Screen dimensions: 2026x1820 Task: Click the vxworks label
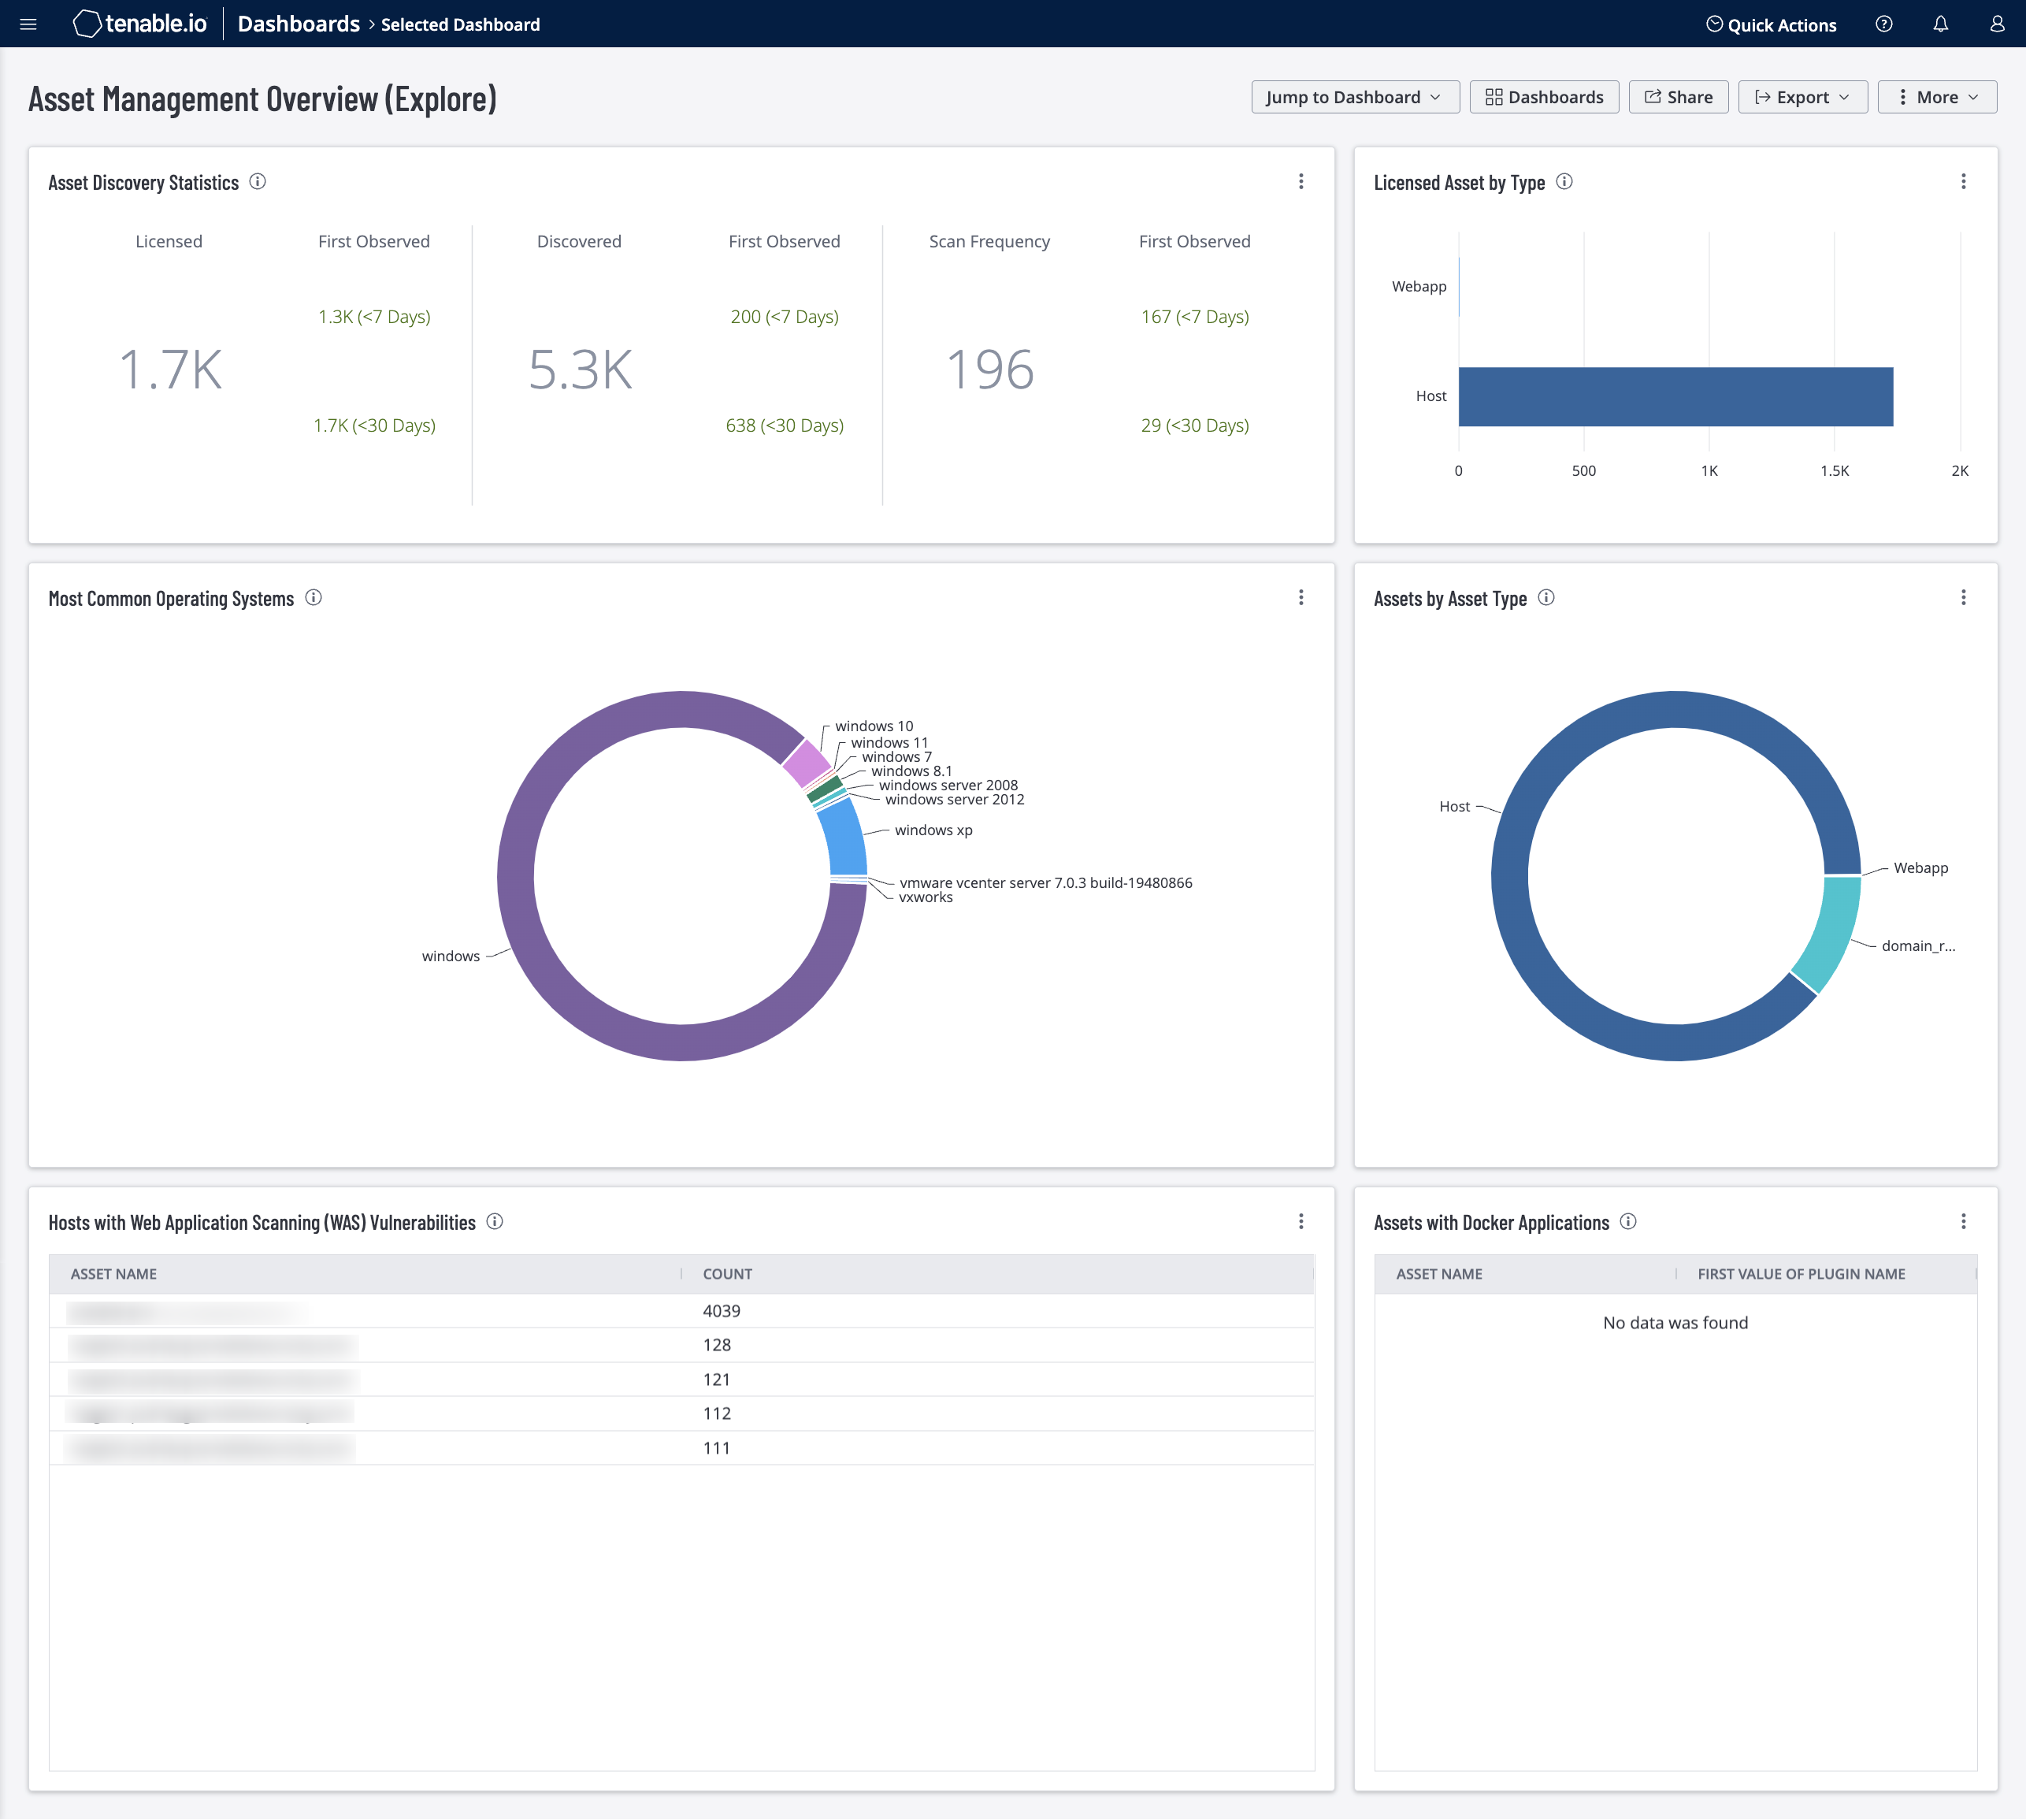[926, 897]
